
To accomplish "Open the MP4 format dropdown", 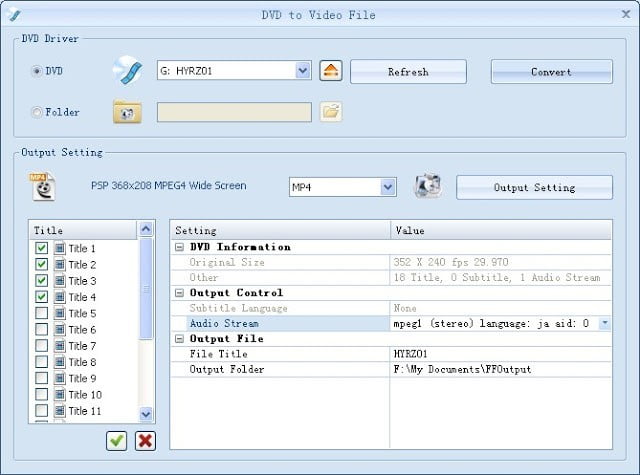I will pyautogui.click(x=388, y=187).
